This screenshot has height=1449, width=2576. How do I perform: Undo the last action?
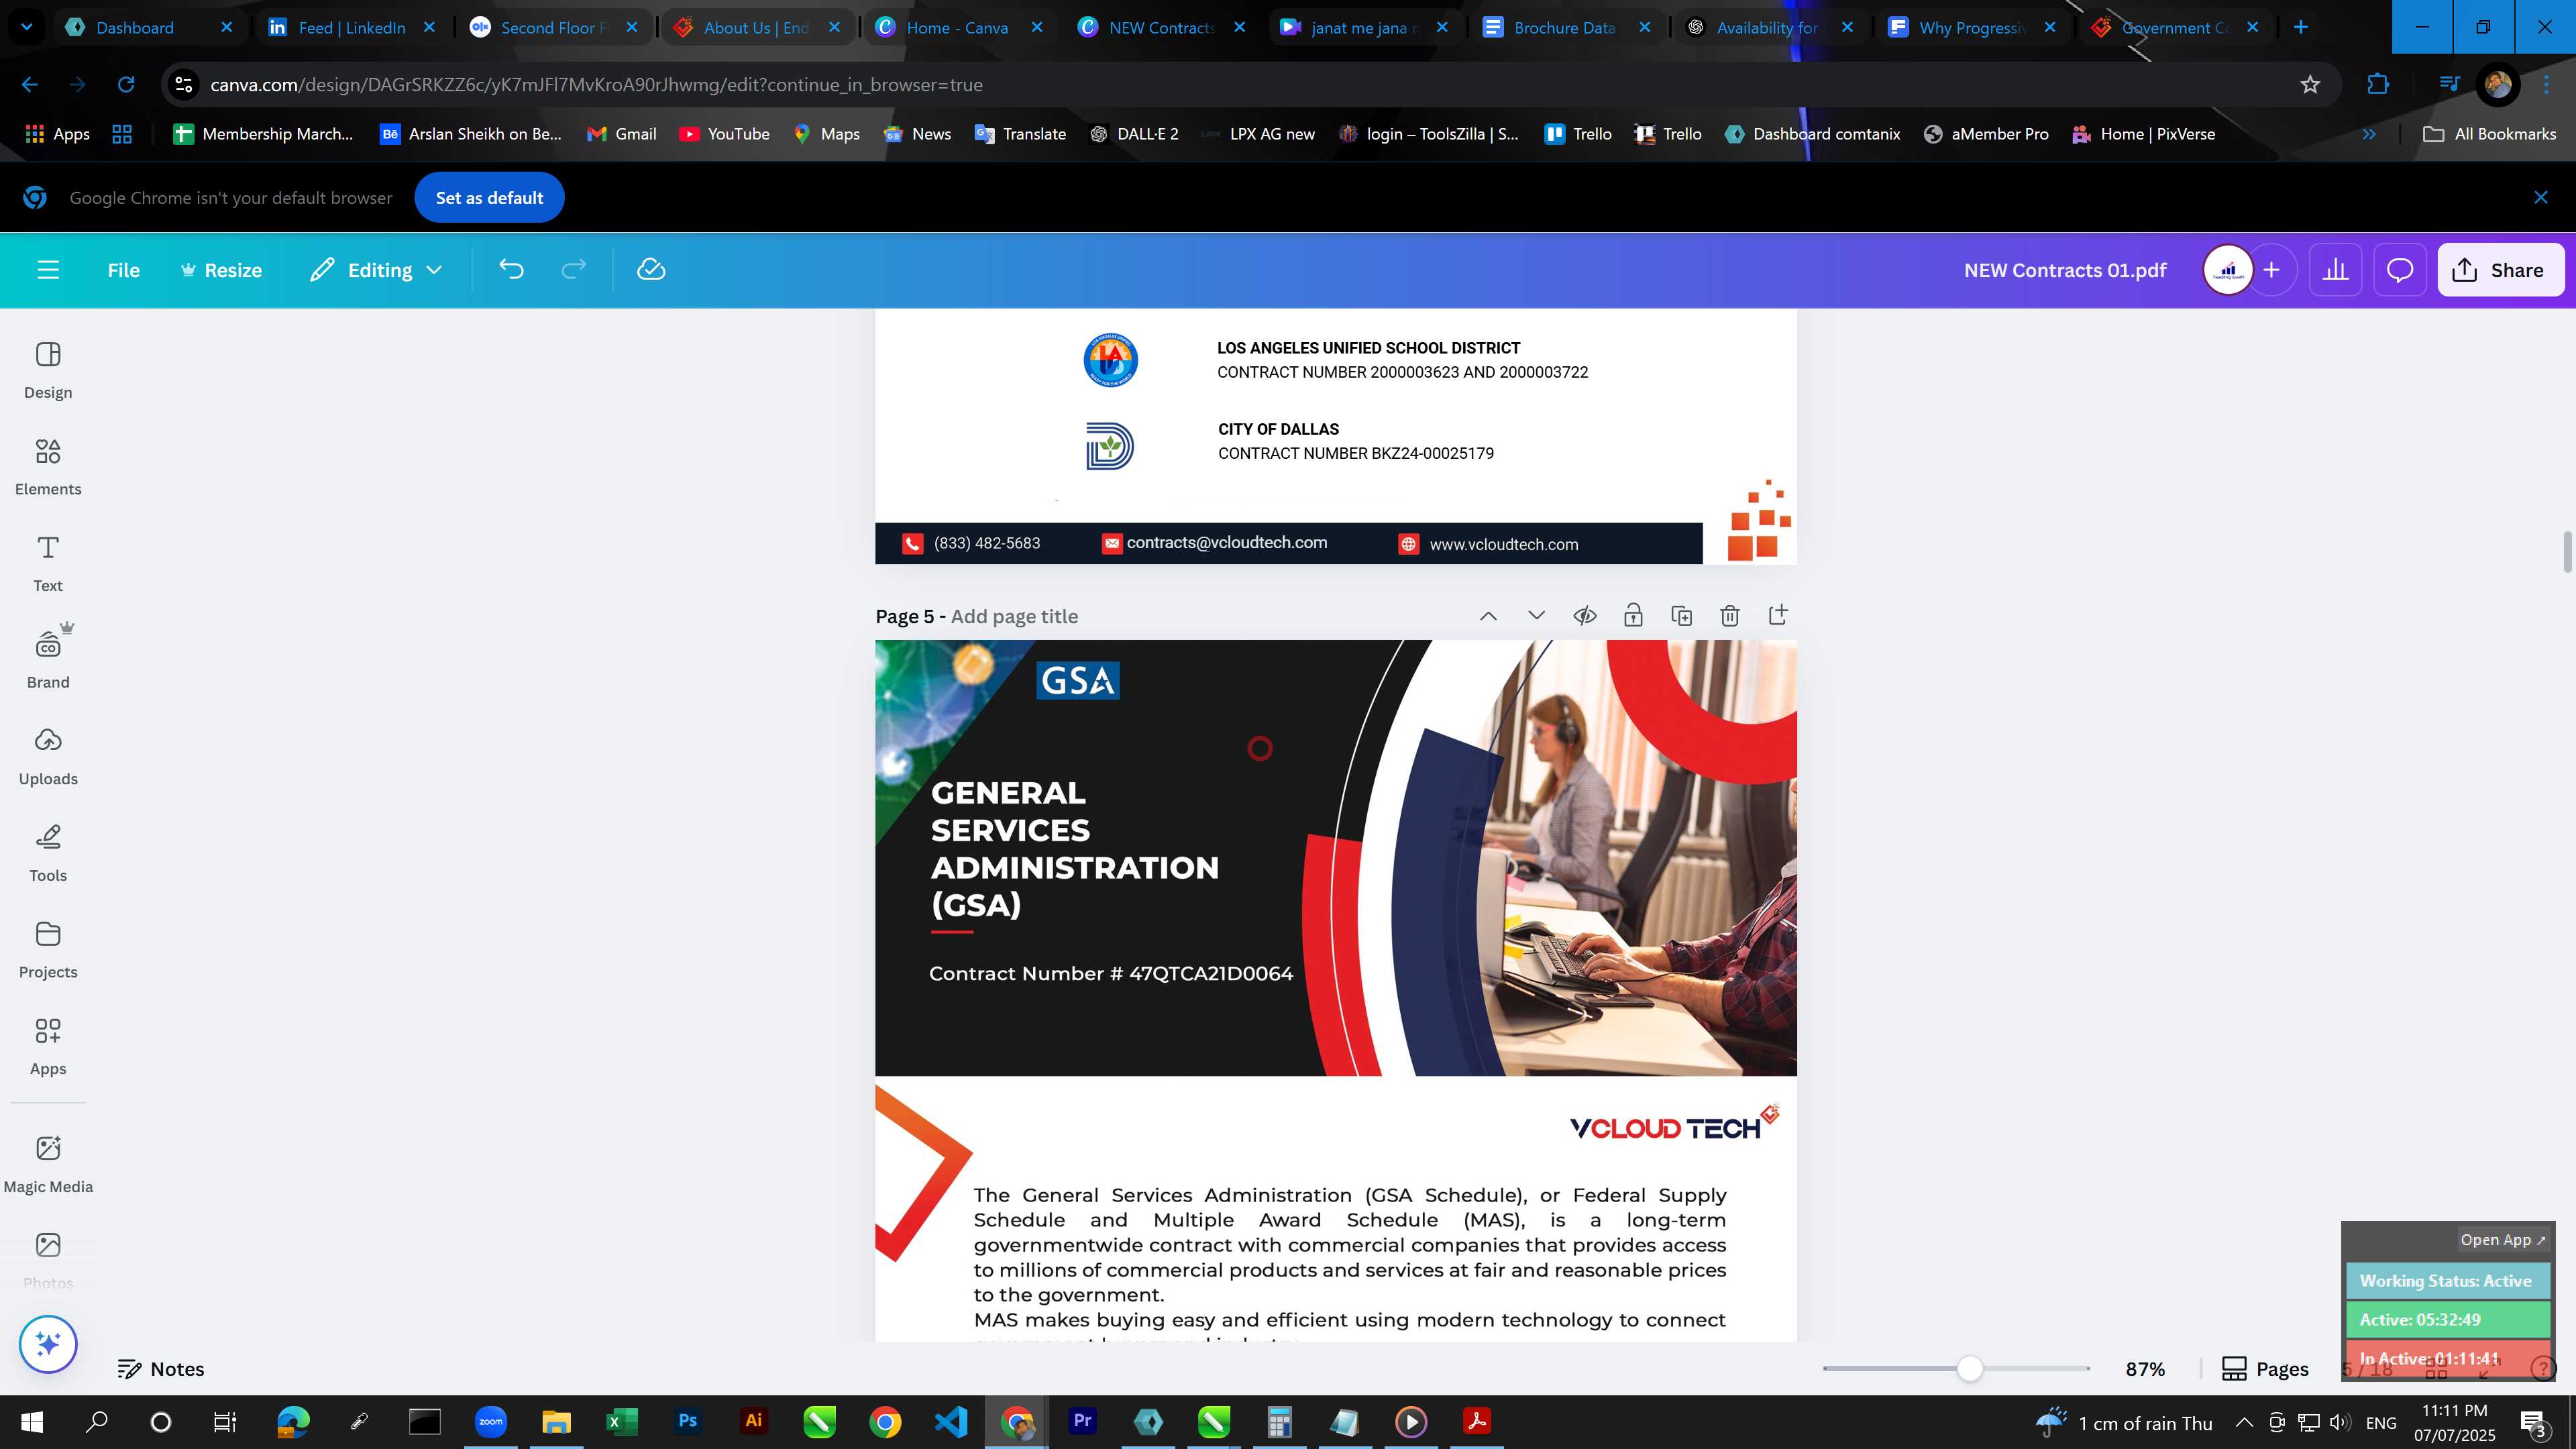click(511, 270)
